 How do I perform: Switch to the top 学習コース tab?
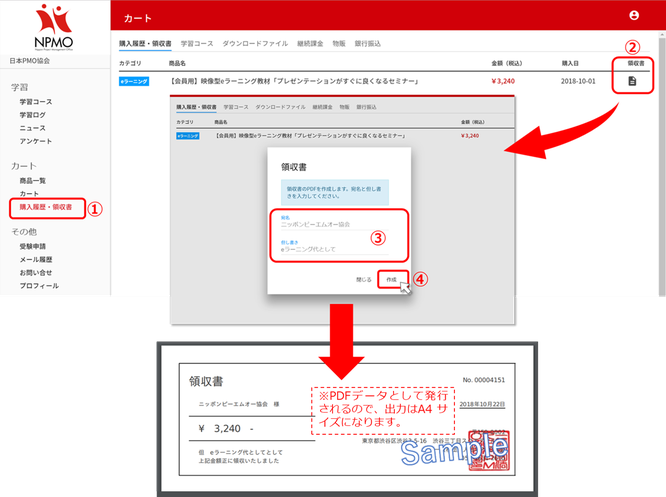[197, 43]
